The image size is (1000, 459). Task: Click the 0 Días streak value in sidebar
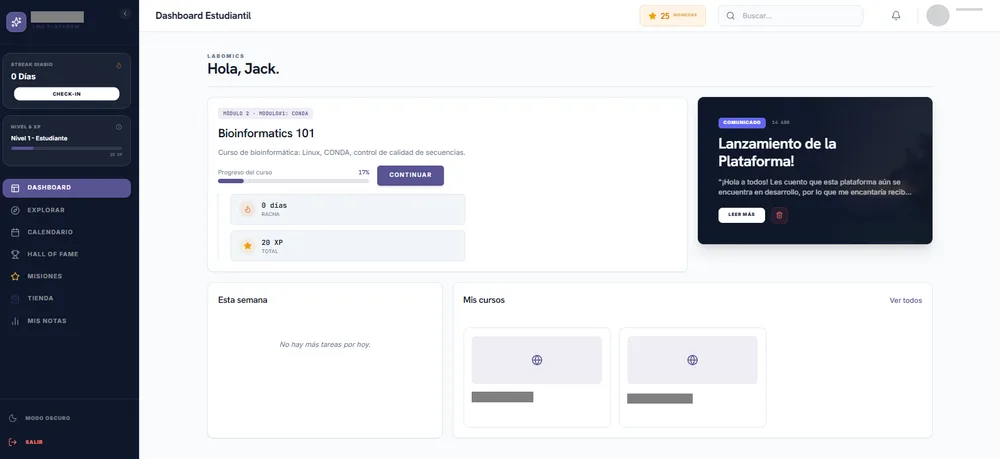(24, 76)
